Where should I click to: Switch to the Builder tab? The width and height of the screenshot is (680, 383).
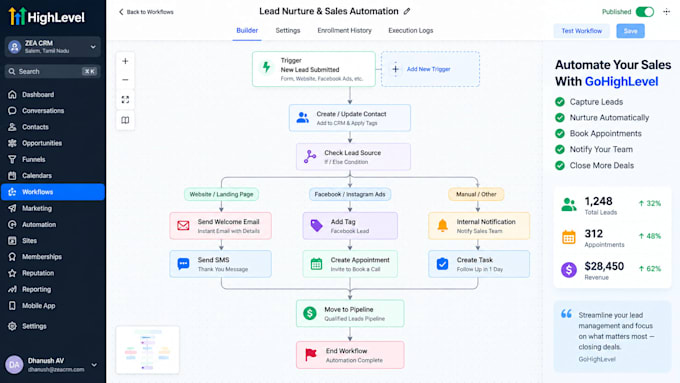point(247,30)
